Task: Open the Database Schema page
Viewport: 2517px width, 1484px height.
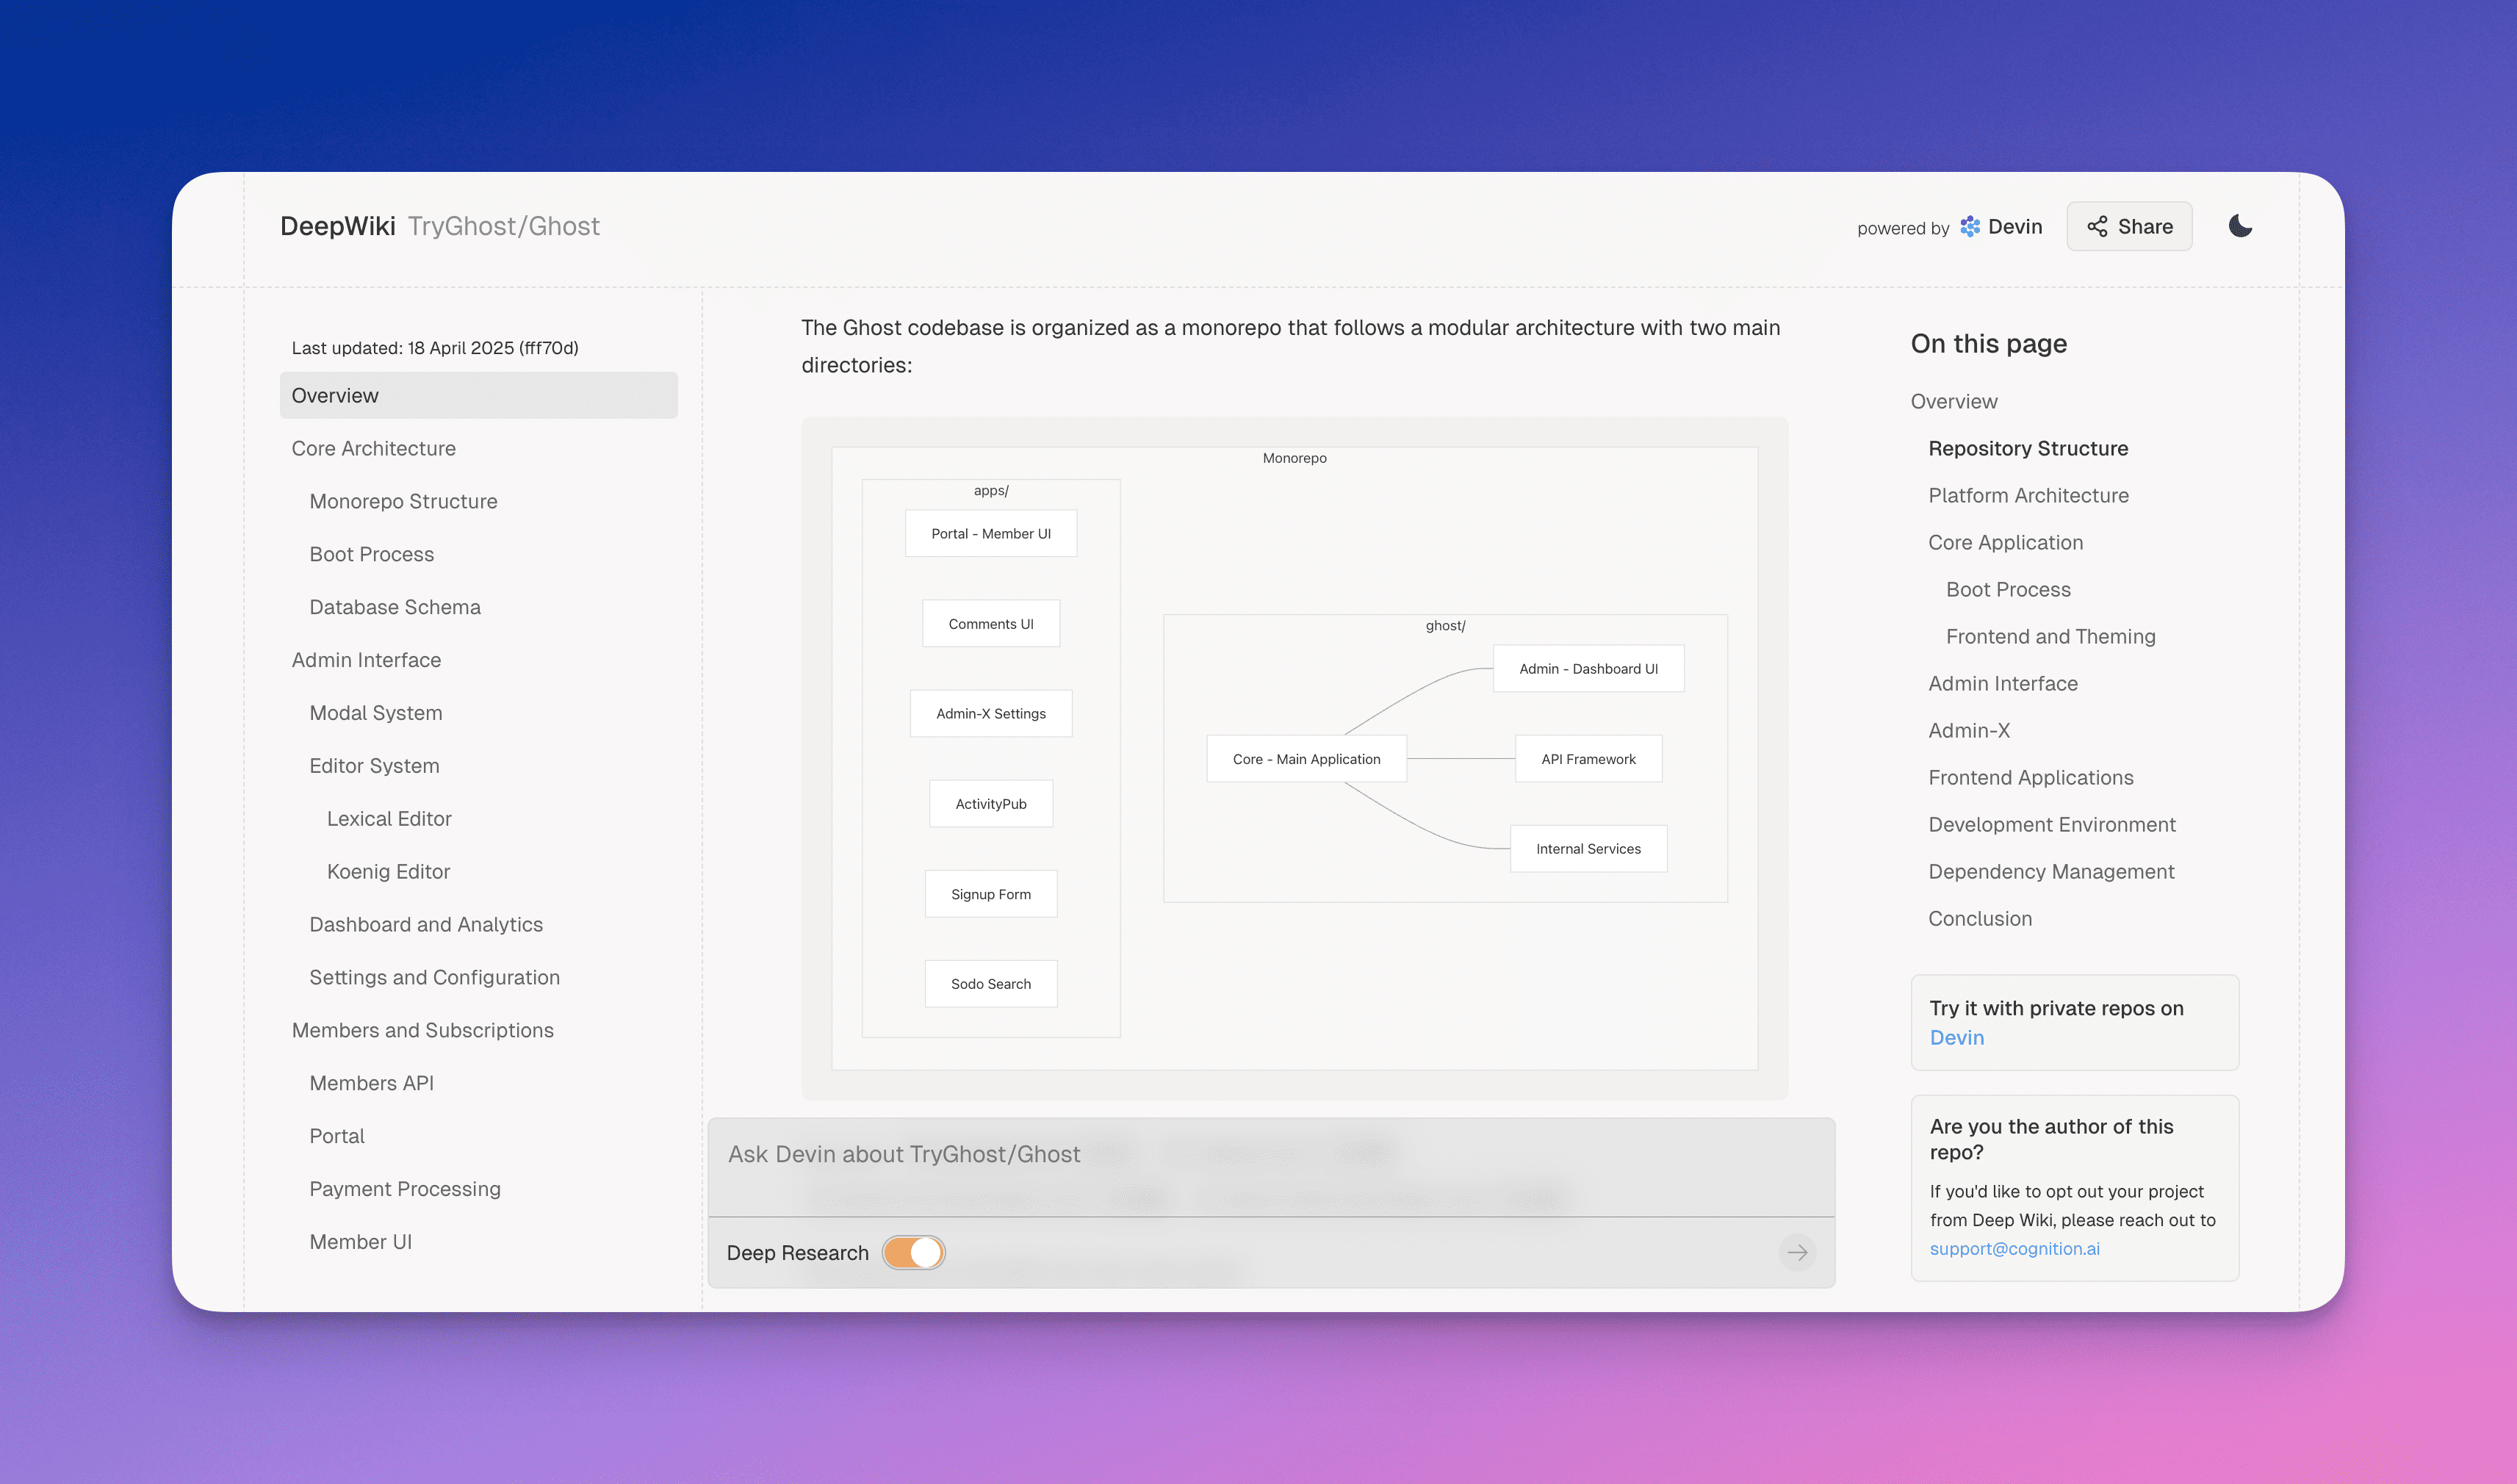Action: pos(395,607)
